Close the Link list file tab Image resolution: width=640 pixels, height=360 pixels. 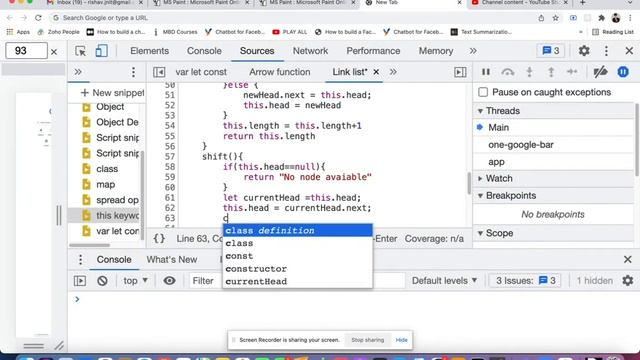coord(376,72)
